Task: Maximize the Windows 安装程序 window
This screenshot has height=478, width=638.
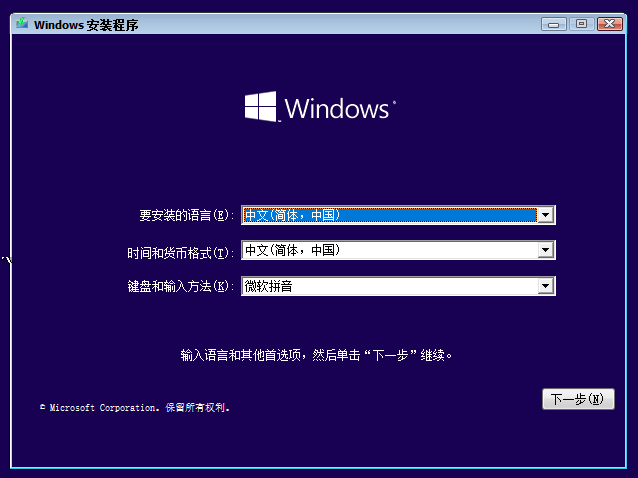Action: [x=580, y=23]
